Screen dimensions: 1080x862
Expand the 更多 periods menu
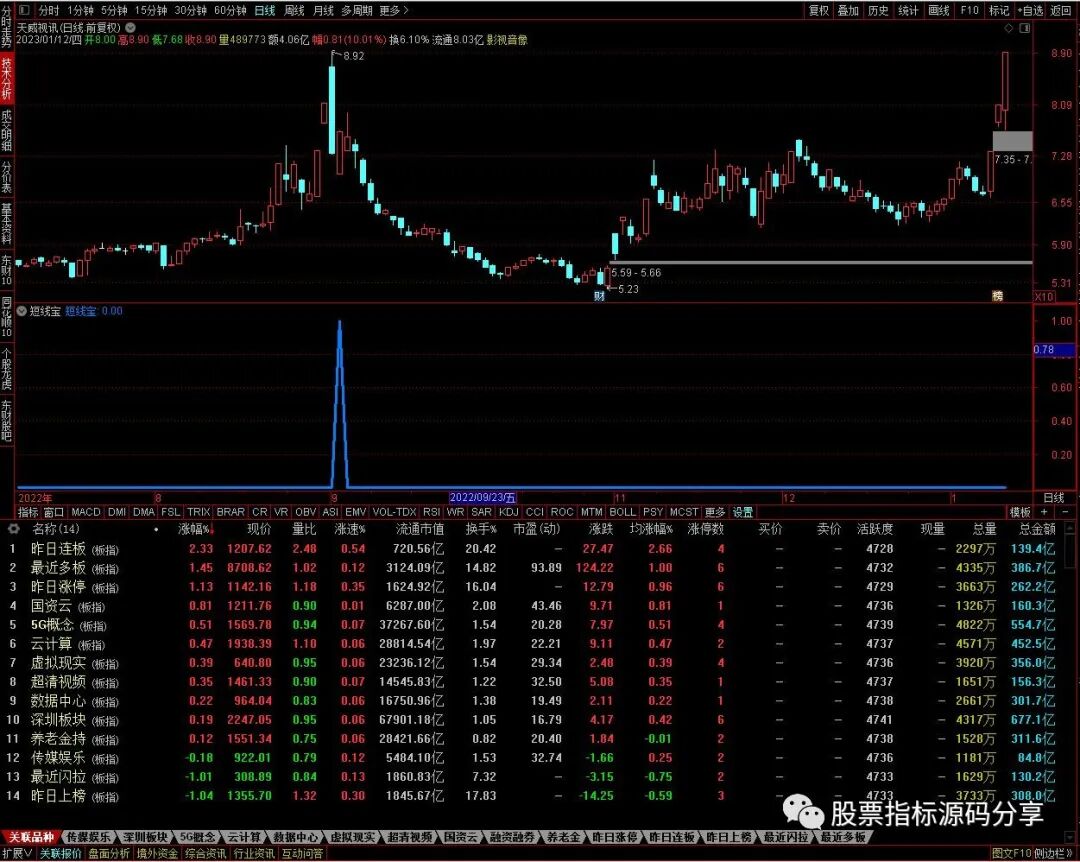394,10
